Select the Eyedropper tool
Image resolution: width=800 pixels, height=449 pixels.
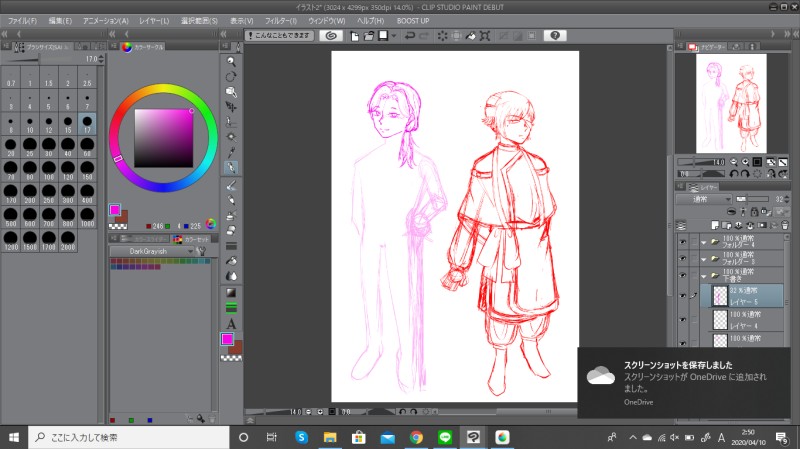tap(231, 151)
